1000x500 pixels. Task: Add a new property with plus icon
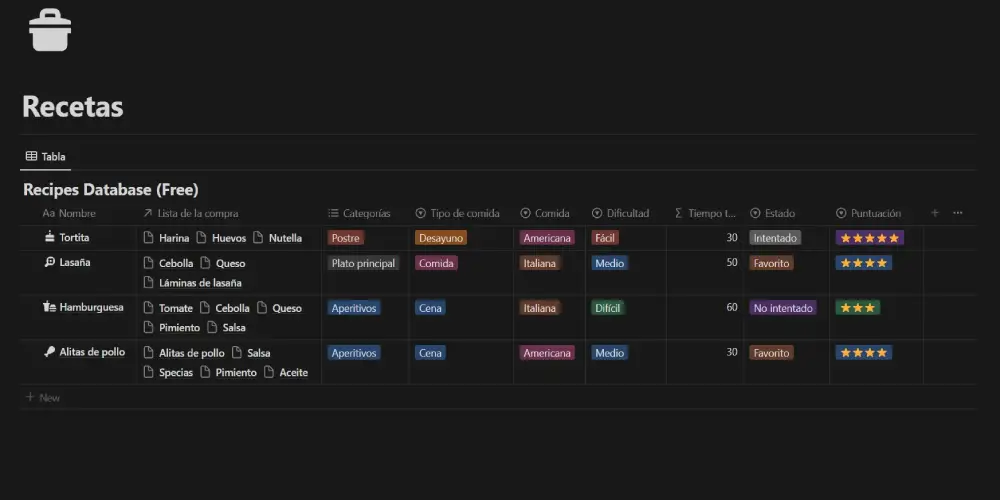[x=935, y=213]
